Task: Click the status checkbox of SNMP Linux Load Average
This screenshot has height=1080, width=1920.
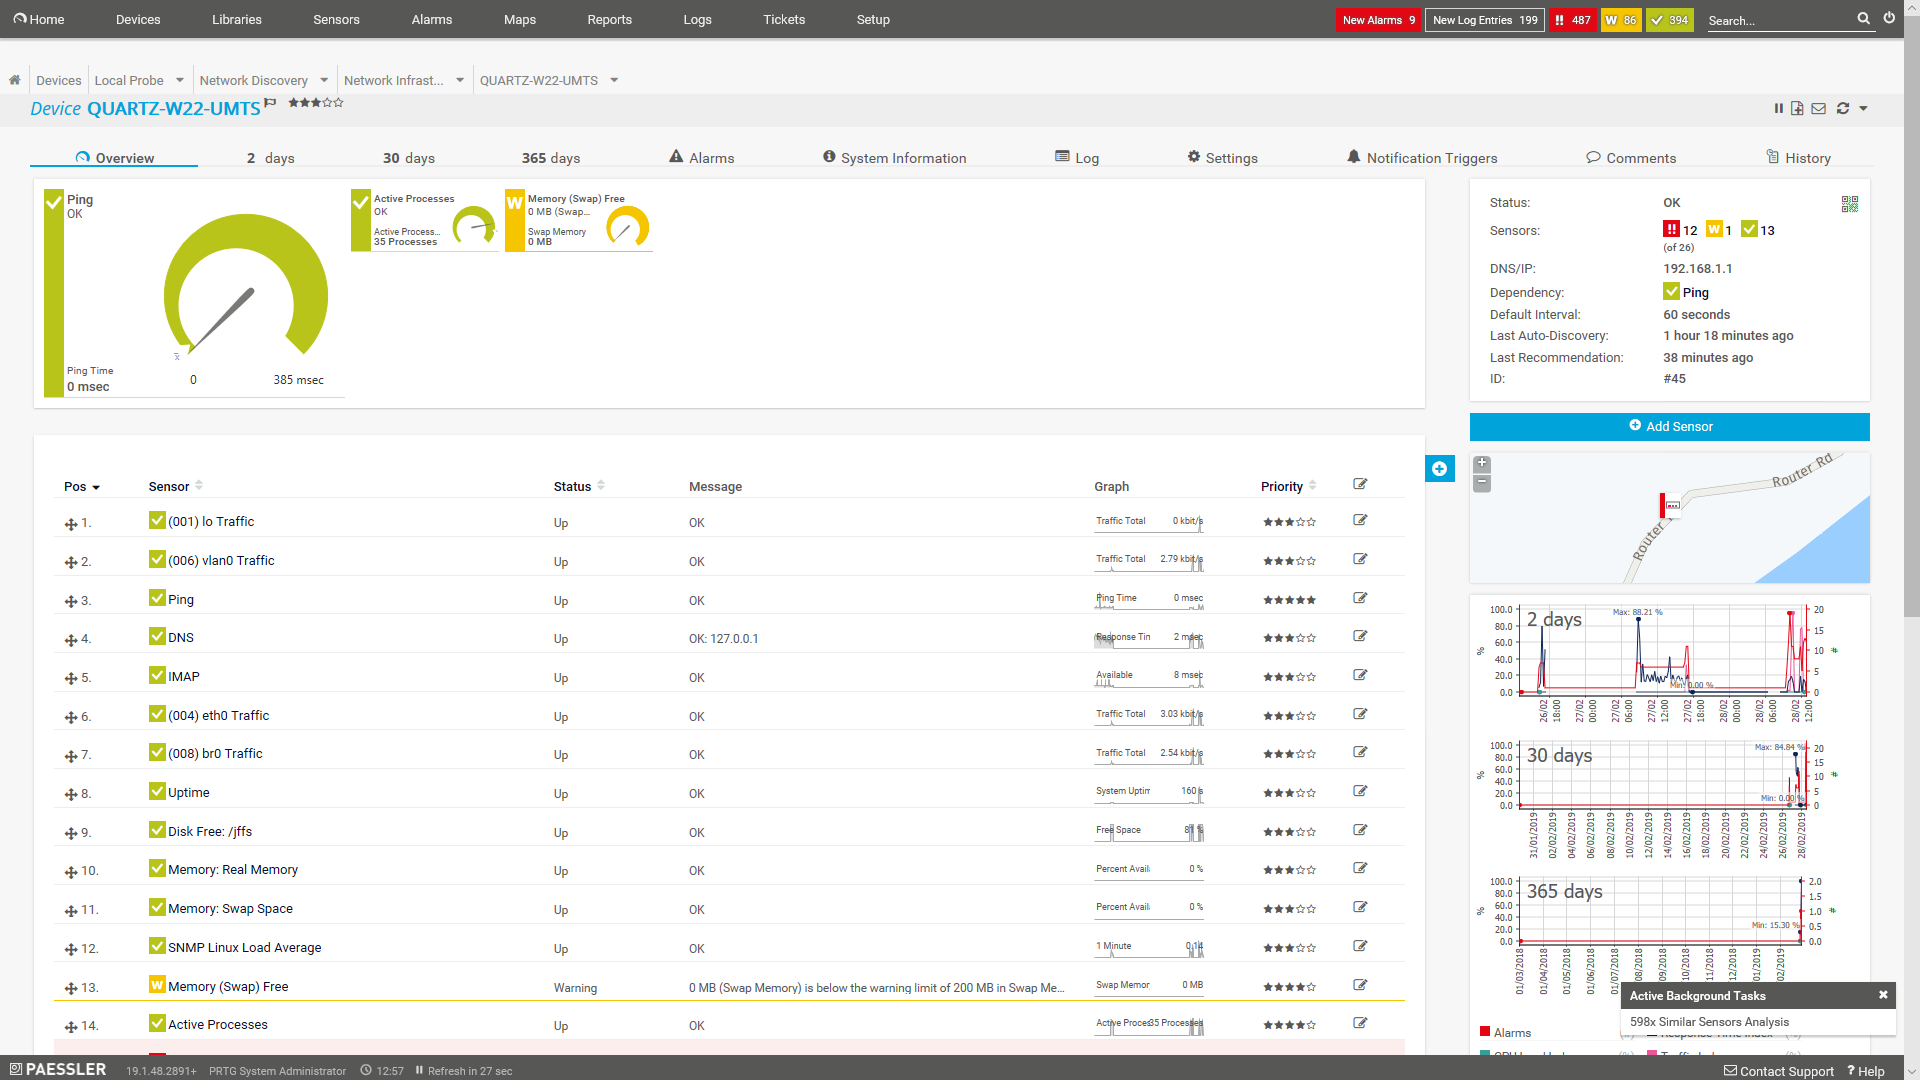Action: pyautogui.click(x=157, y=946)
